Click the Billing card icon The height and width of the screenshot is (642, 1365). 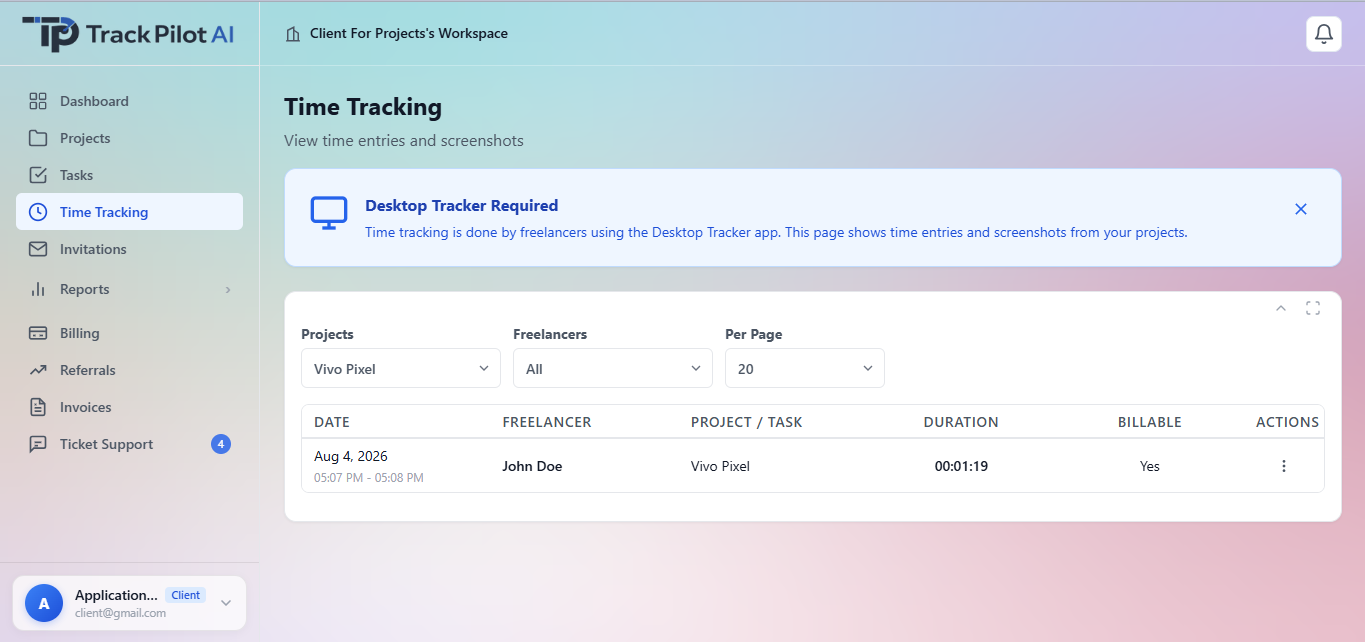tap(38, 333)
